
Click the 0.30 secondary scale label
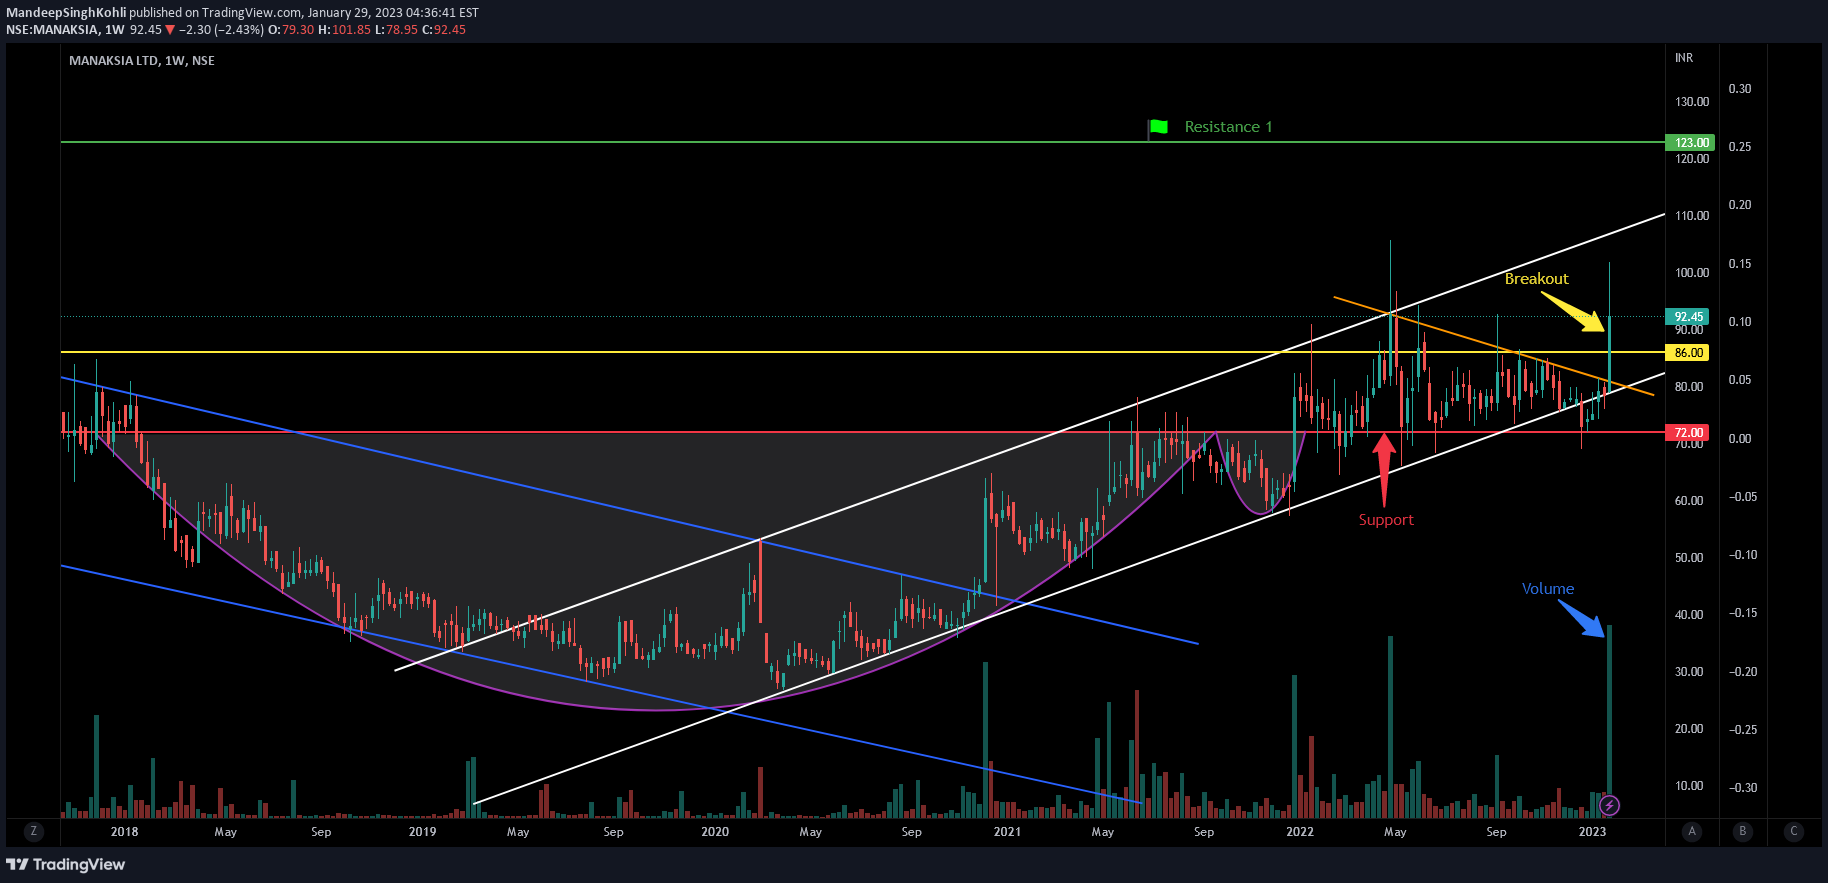pyautogui.click(x=1740, y=89)
